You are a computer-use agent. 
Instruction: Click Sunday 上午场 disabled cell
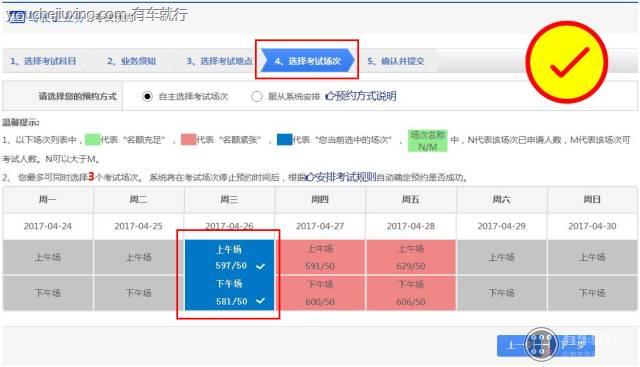click(592, 257)
